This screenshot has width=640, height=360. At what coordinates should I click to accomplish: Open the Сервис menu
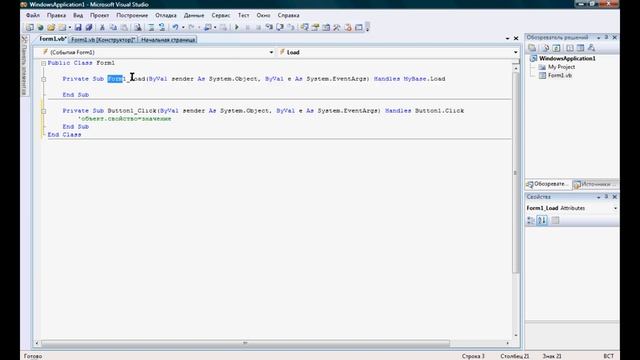point(221,15)
